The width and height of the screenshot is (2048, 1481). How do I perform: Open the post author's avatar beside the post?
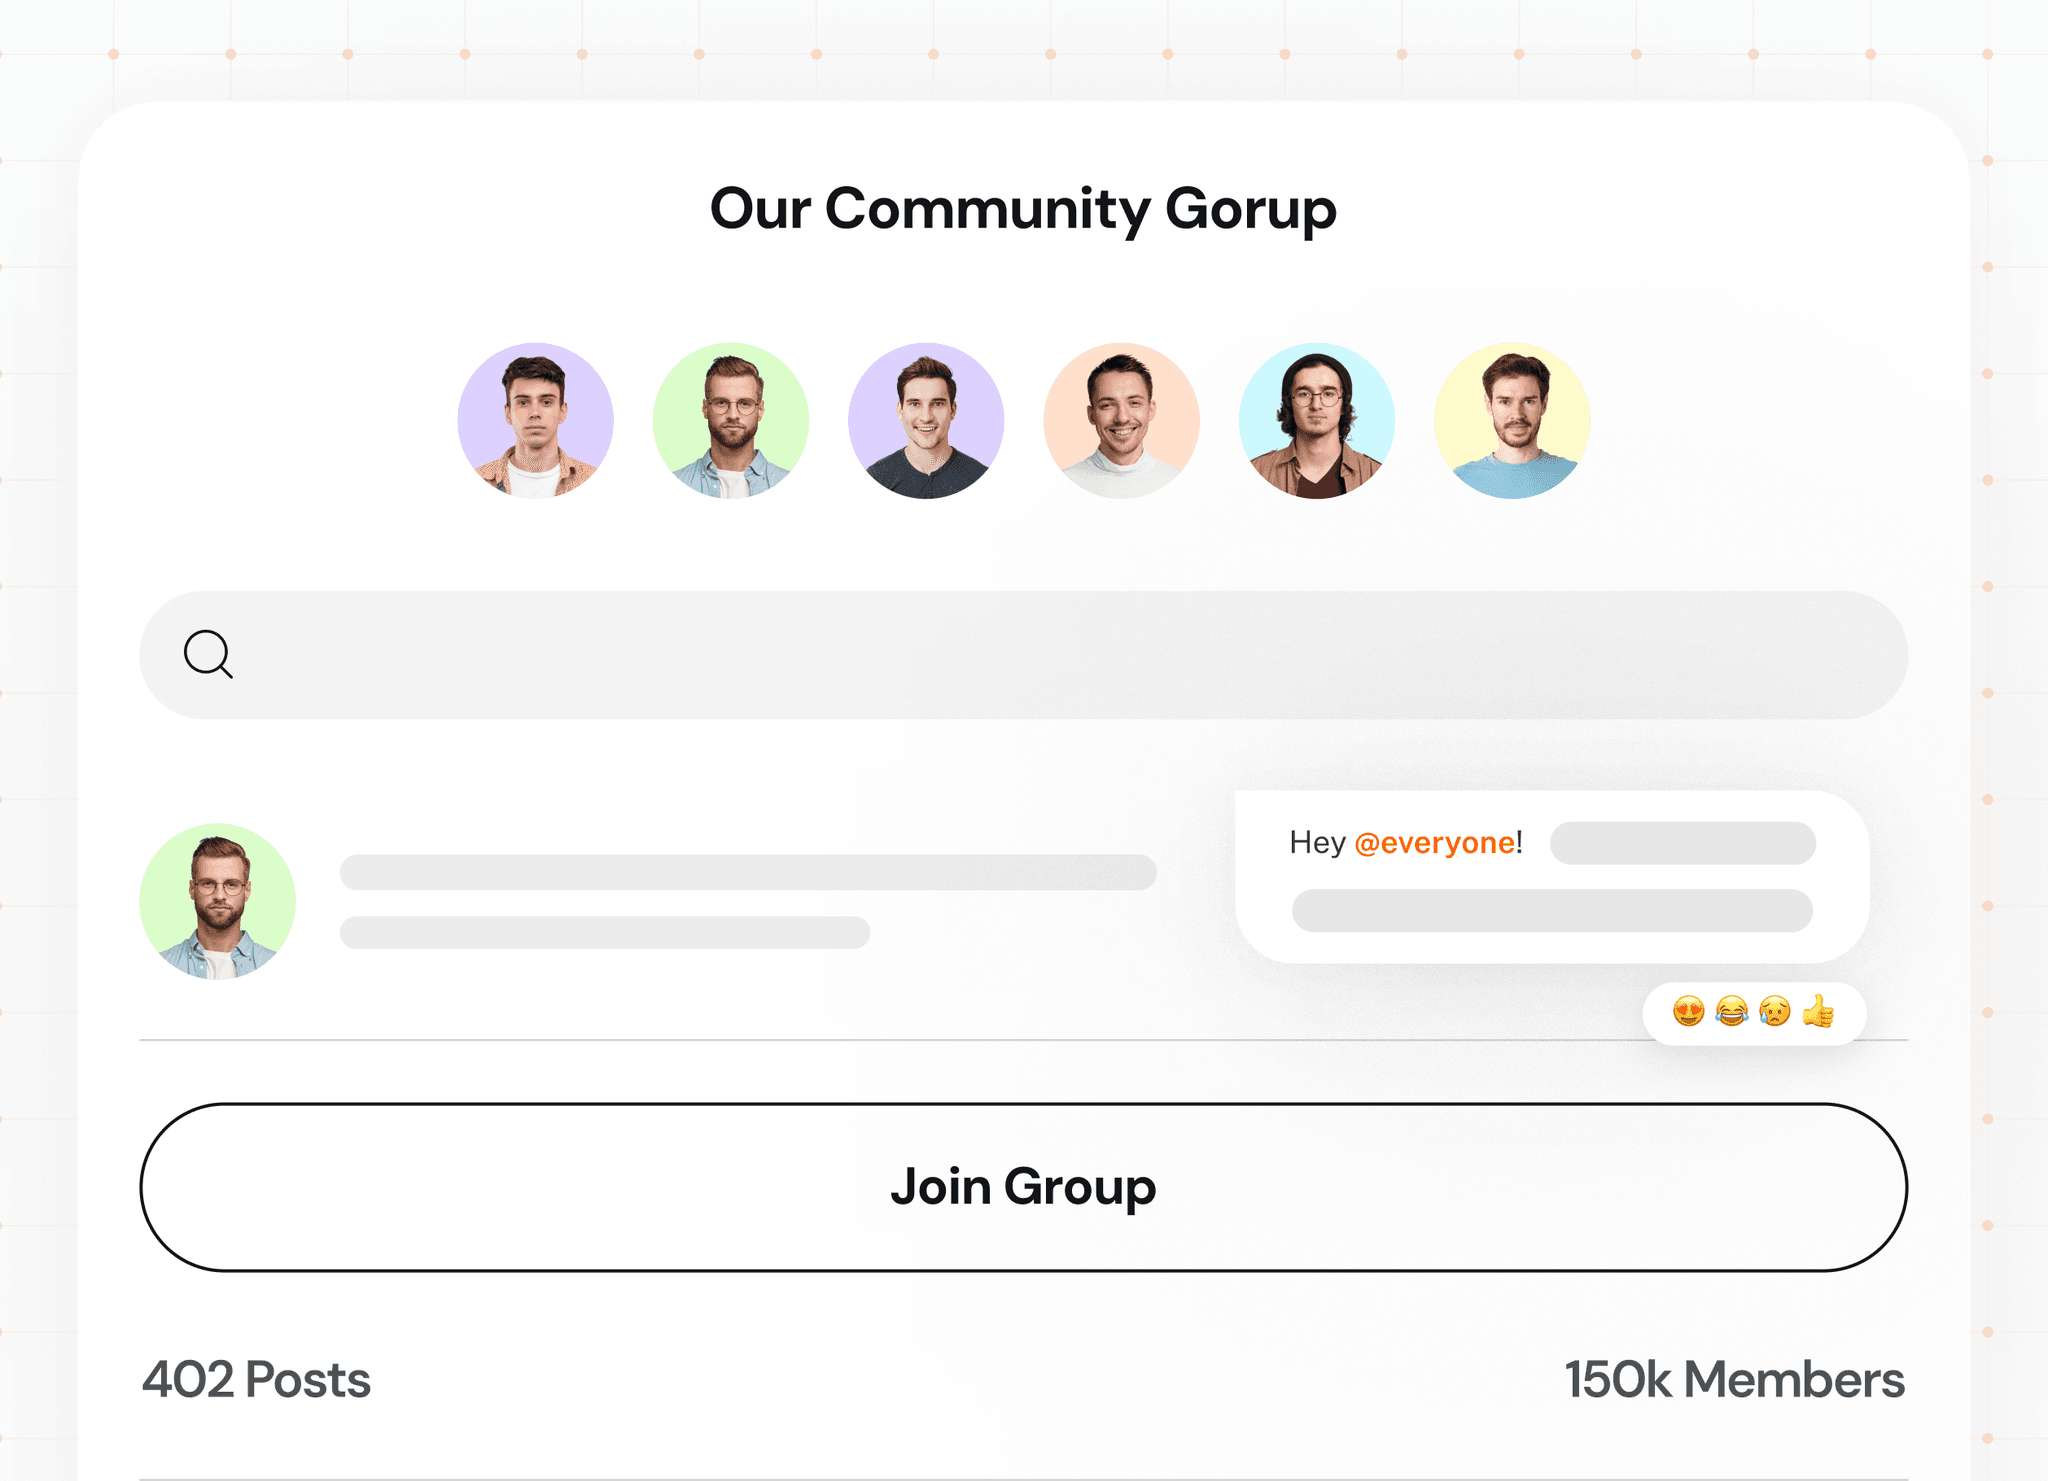218,901
